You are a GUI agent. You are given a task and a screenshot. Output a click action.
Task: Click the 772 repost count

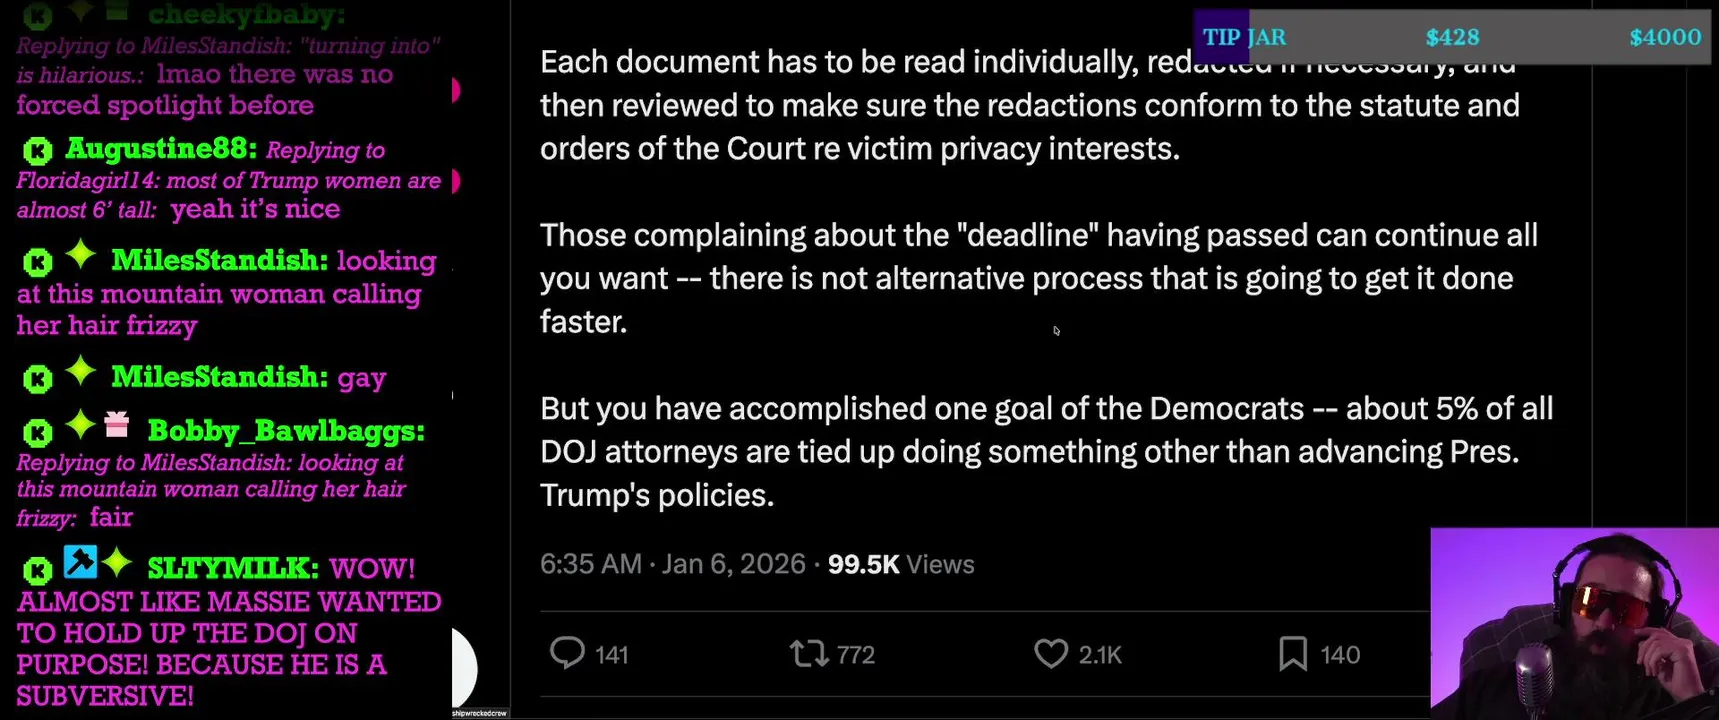pos(855,655)
